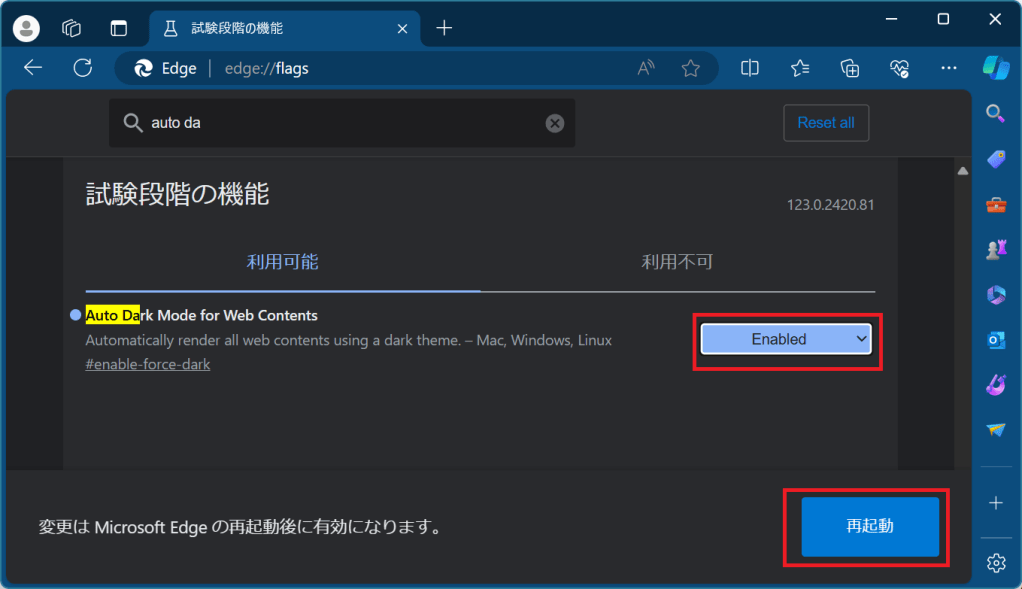This screenshot has width=1022, height=589.
Task: Add page to favorites with star icon
Action: (690, 68)
